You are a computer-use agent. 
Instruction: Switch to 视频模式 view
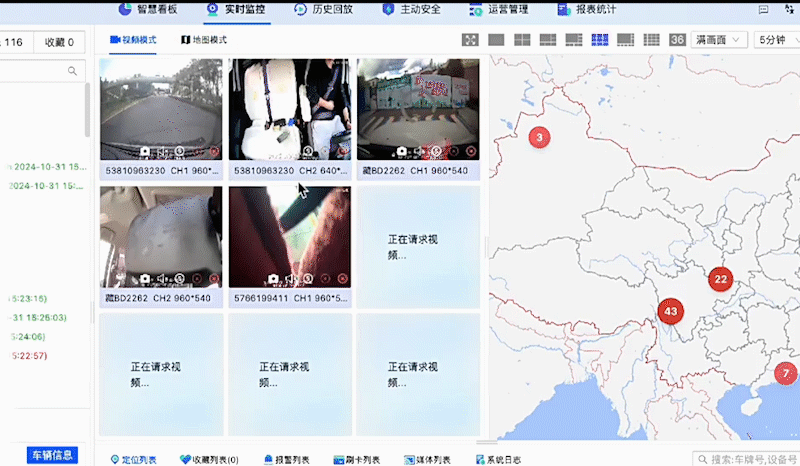(133, 40)
